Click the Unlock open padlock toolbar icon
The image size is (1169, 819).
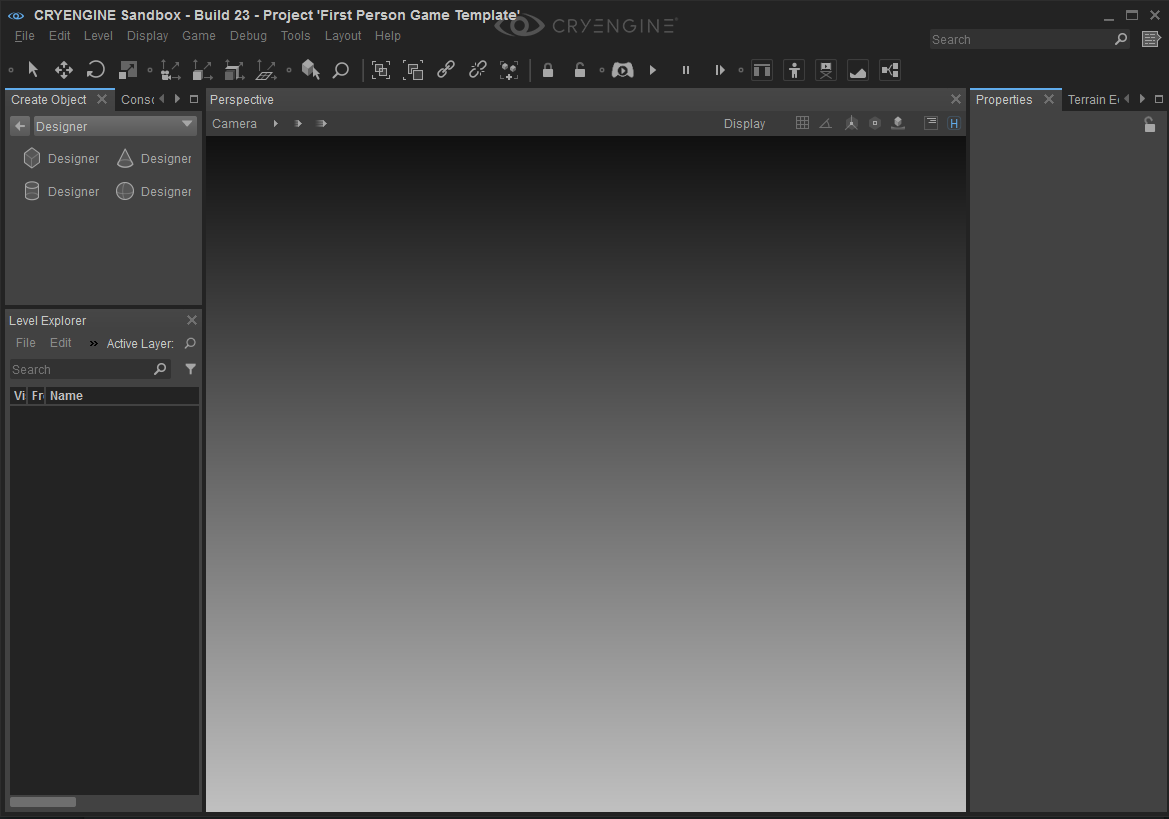[x=579, y=70]
